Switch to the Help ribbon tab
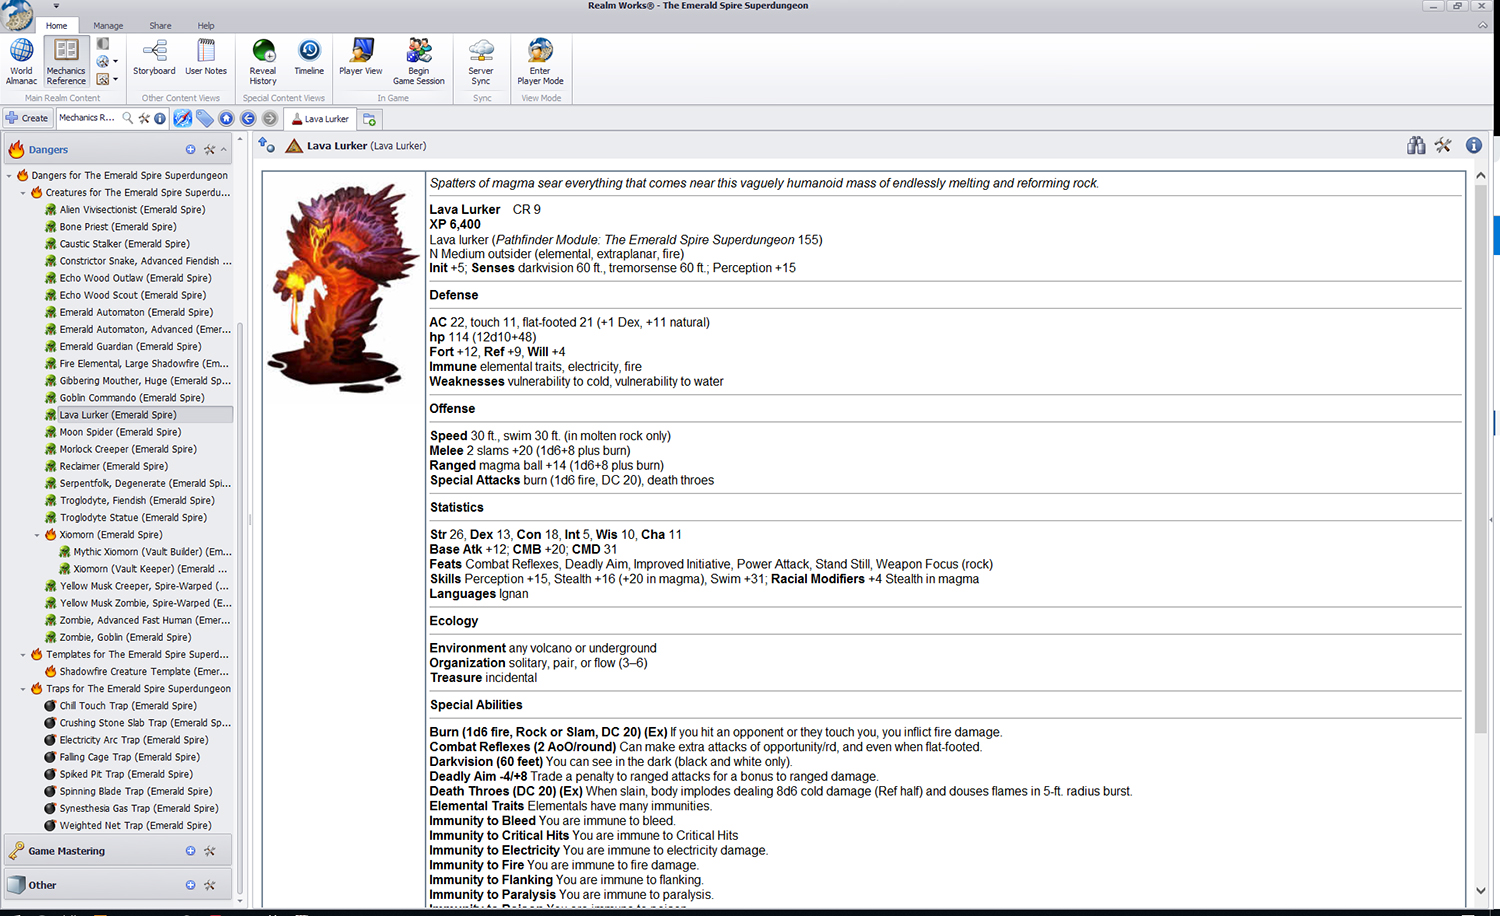Viewport: 1500px width, 916px height. (x=205, y=25)
